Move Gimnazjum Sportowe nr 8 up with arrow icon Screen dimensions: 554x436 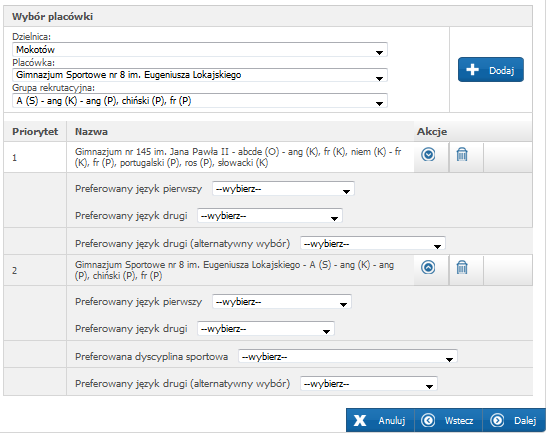pyautogui.click(x=428, y=267)
